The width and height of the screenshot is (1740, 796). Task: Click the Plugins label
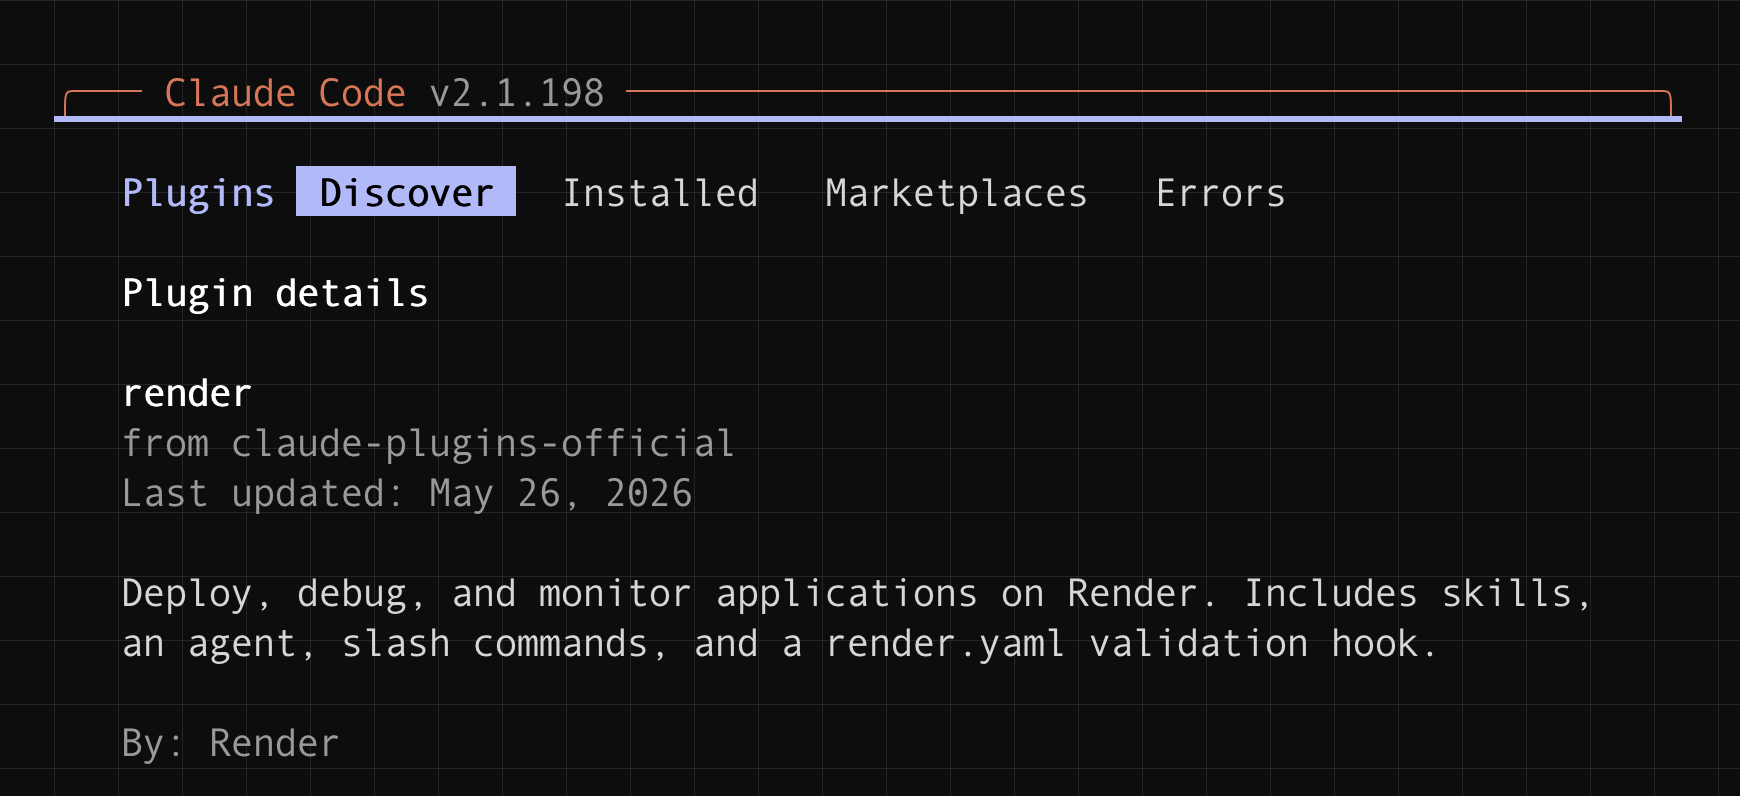coord(198,193)
